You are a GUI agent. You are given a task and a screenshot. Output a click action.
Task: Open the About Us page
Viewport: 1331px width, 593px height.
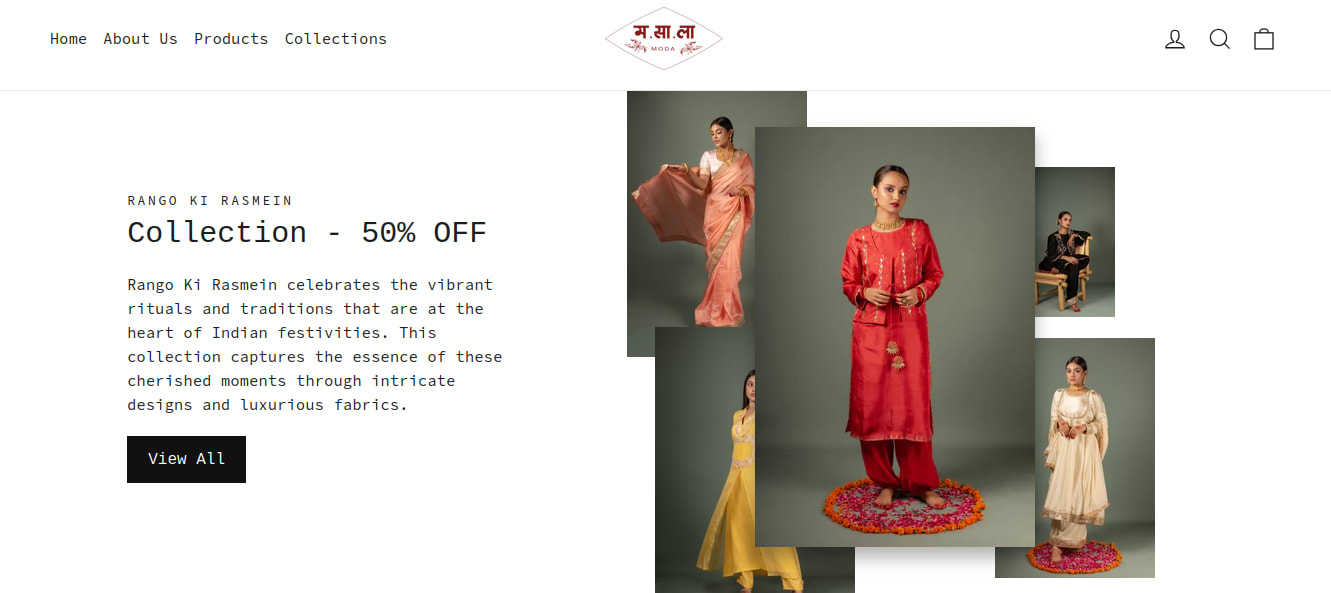pyautogui.click(x=140, y=39)
